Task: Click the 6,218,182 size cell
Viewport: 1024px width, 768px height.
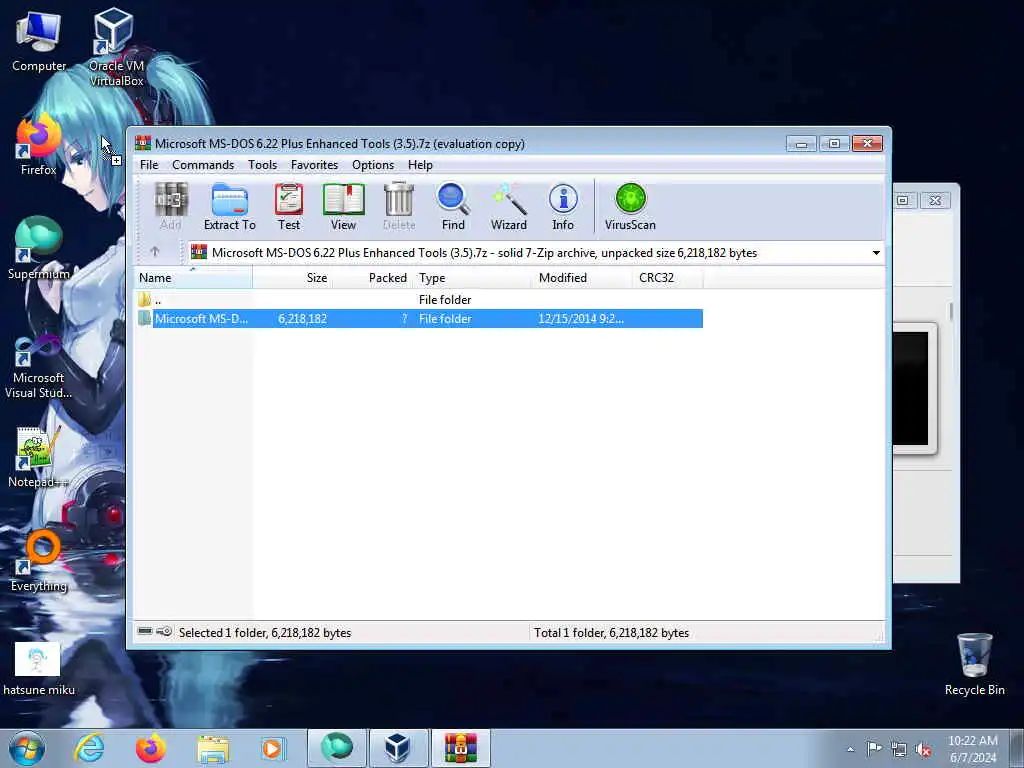Action: tap(302, 319)
